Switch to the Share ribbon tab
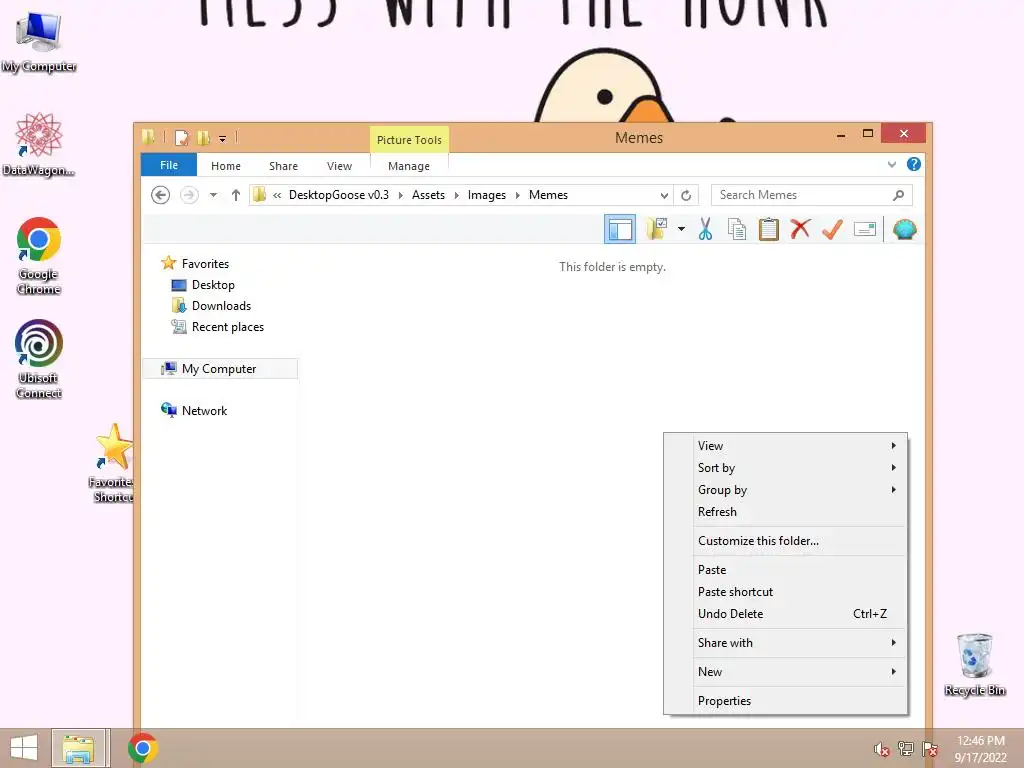Image resolution: width=1024 pixels, height=768 pixels. [x=283, y=166]
